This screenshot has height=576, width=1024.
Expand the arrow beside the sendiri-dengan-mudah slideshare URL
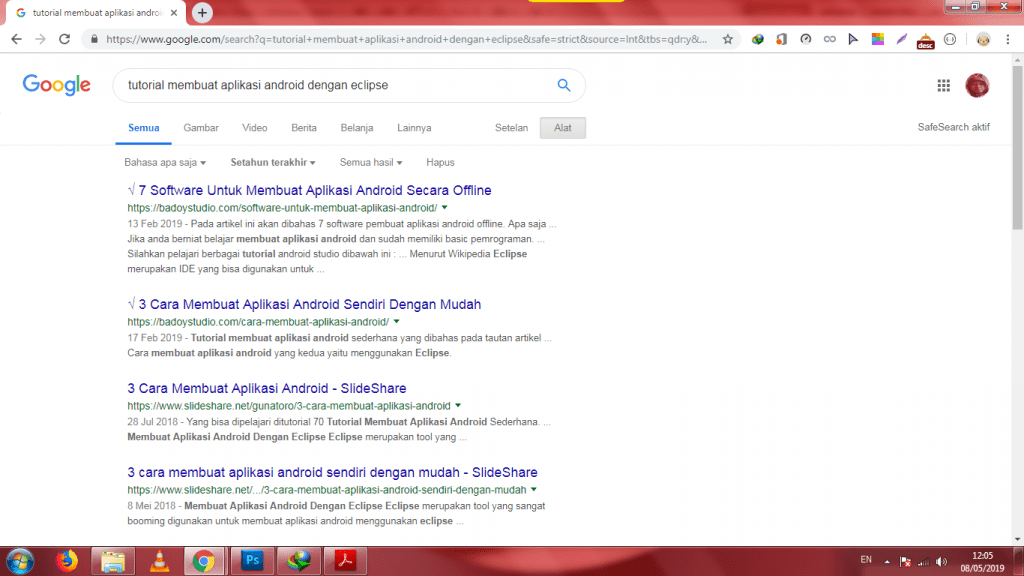(x=534, y=490)
